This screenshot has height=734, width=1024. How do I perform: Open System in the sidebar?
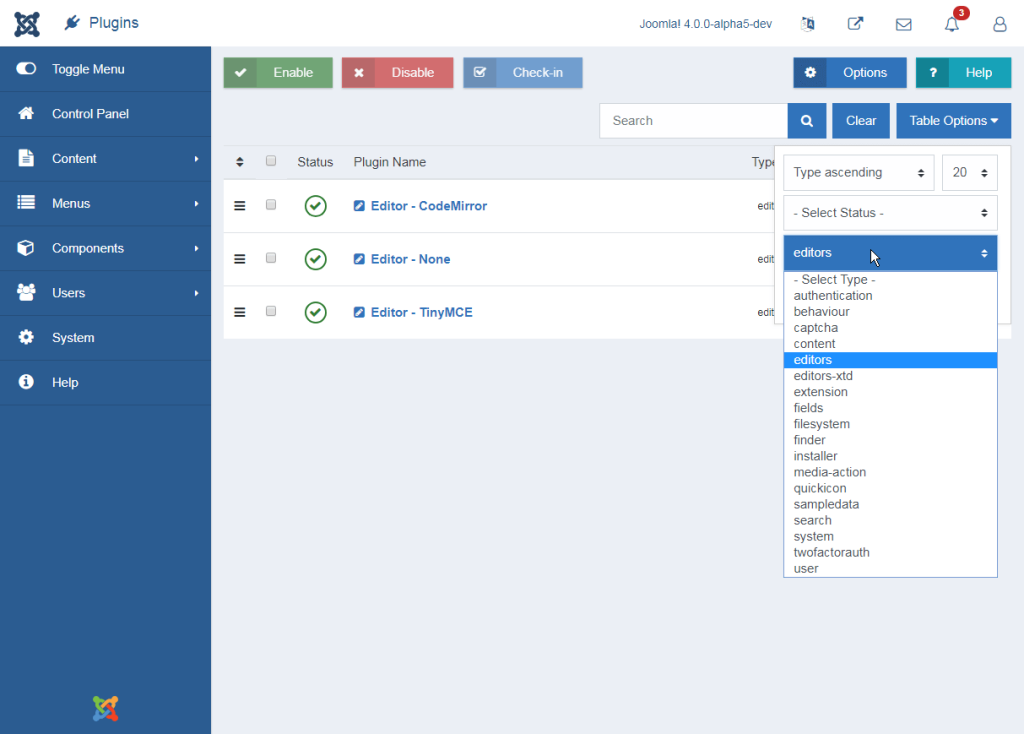[x=105, y=338]
